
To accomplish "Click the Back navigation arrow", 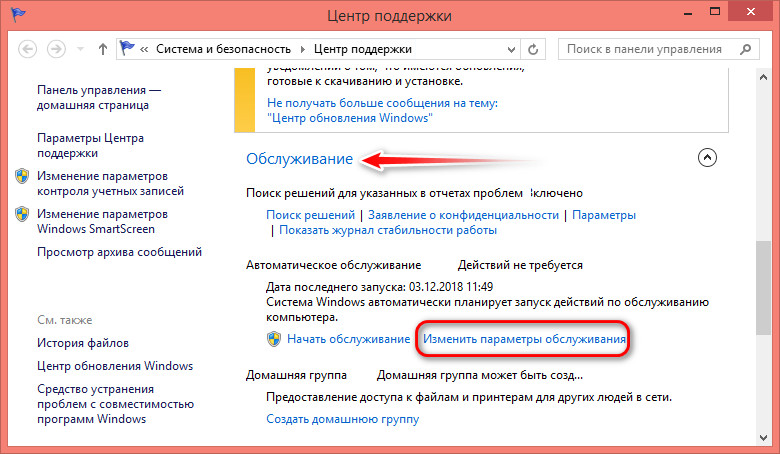I will (27, 49).
